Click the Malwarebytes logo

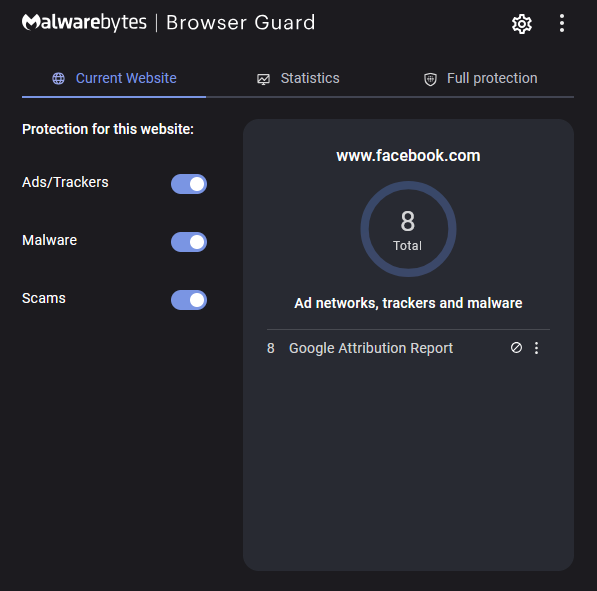click(x=84, y=22)
